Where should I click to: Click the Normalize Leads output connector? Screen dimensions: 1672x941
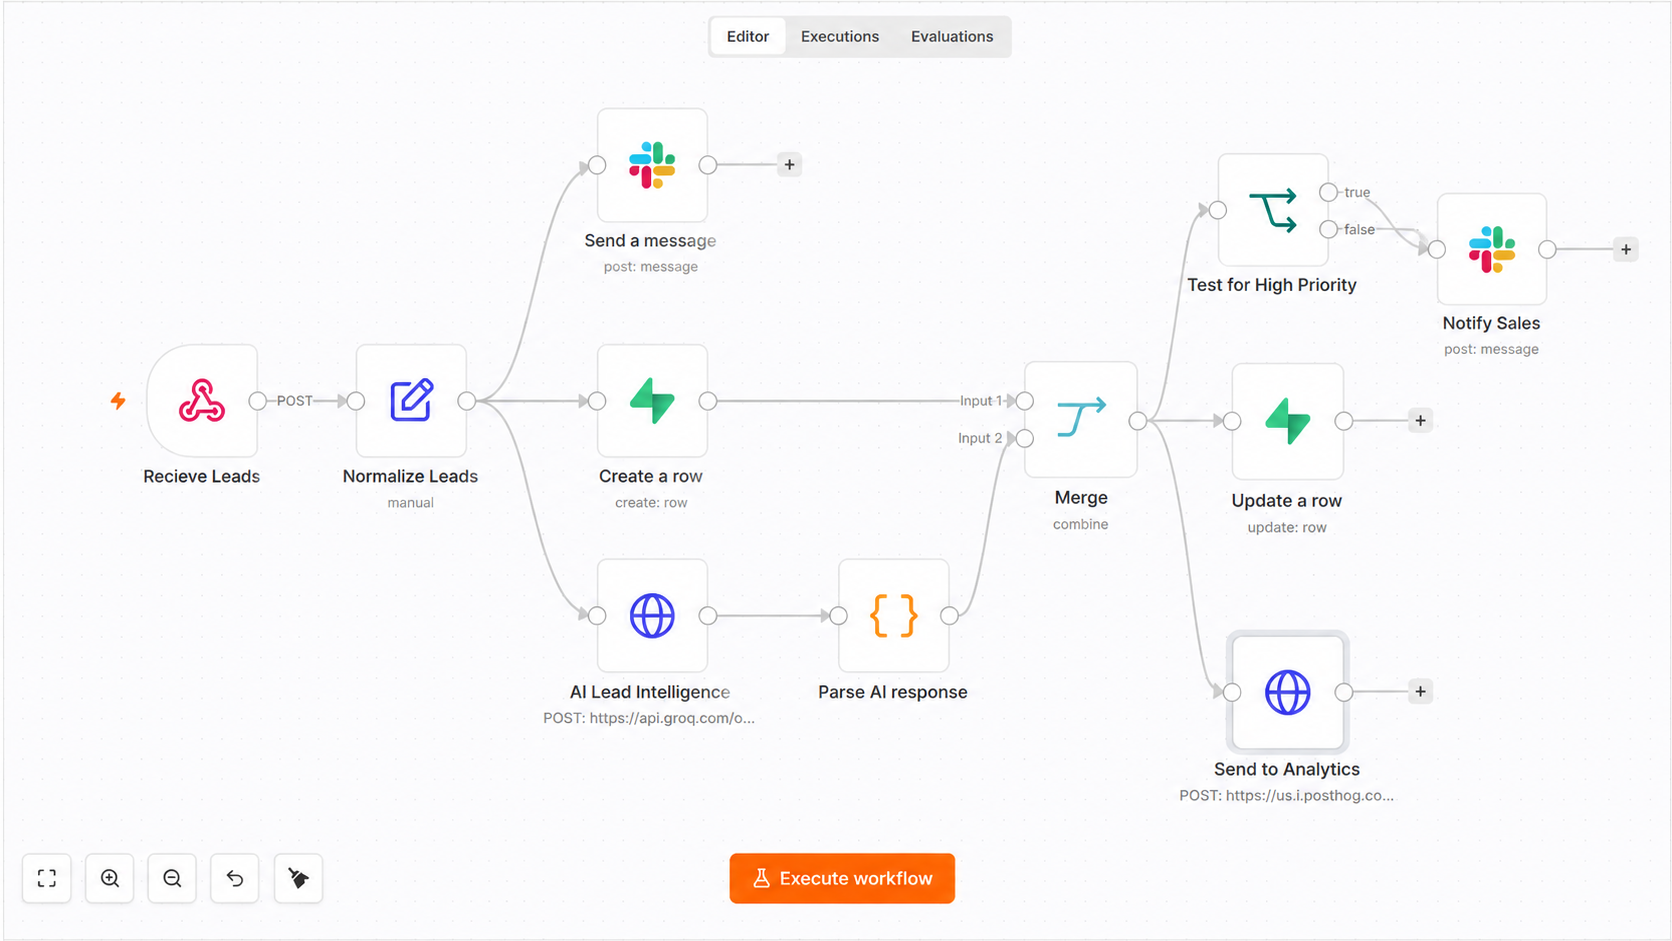point(467,401)
